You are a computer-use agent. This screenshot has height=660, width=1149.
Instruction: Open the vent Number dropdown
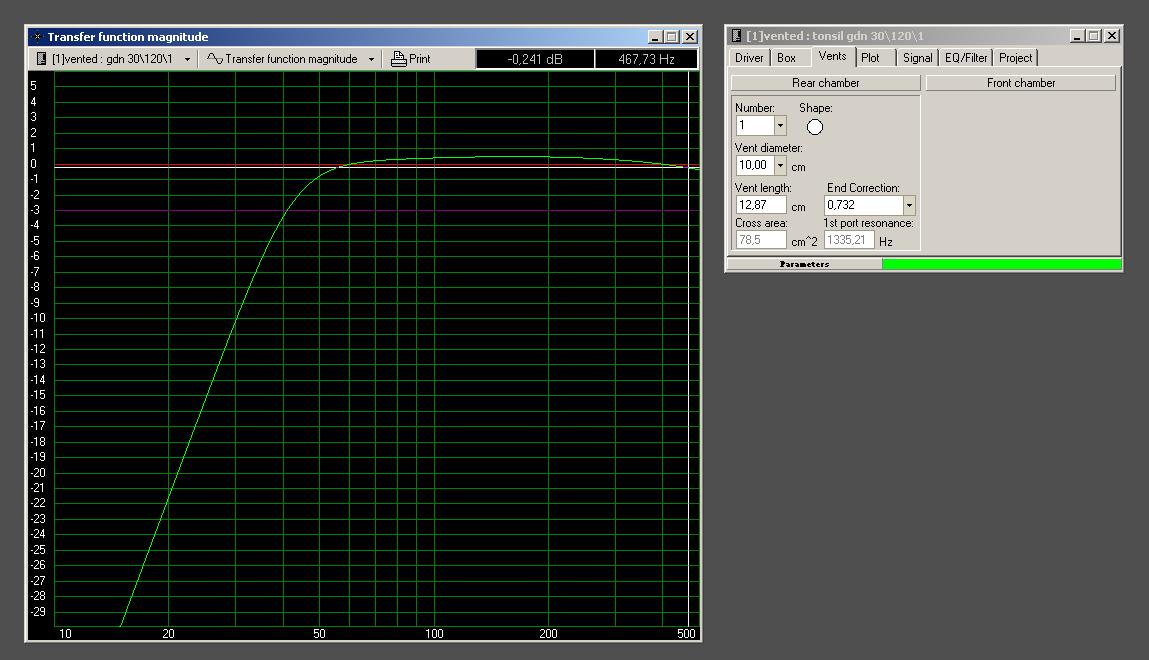(780, 126)
